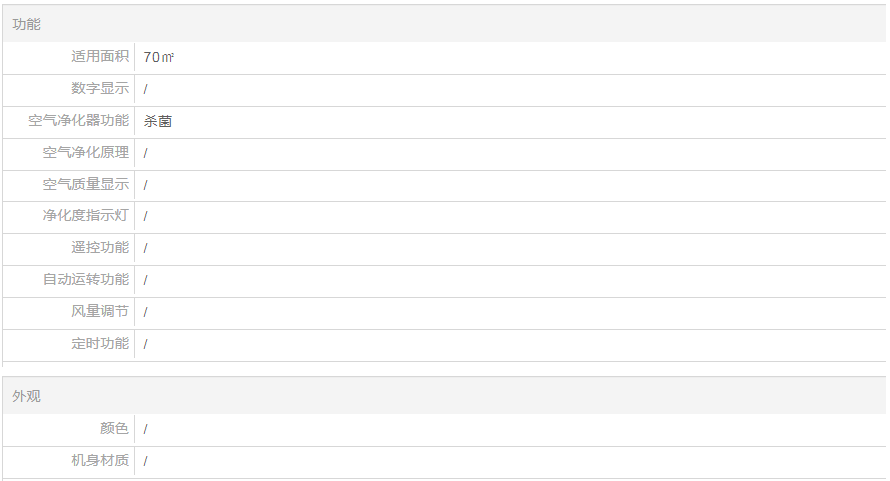Select the 数字显示 row label

tap(99, 89)
